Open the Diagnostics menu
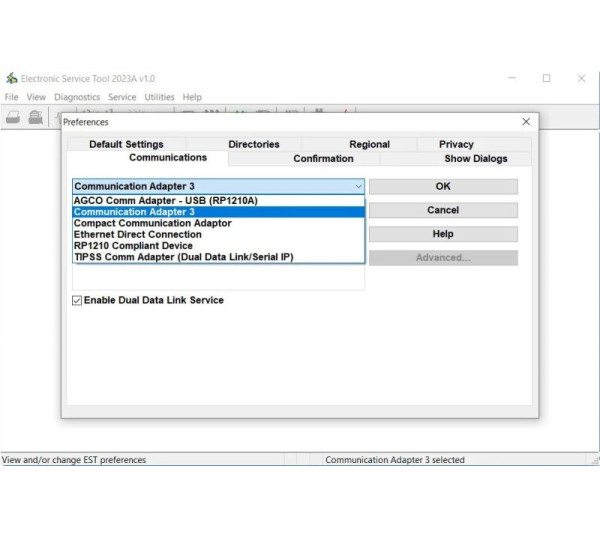 77,97
